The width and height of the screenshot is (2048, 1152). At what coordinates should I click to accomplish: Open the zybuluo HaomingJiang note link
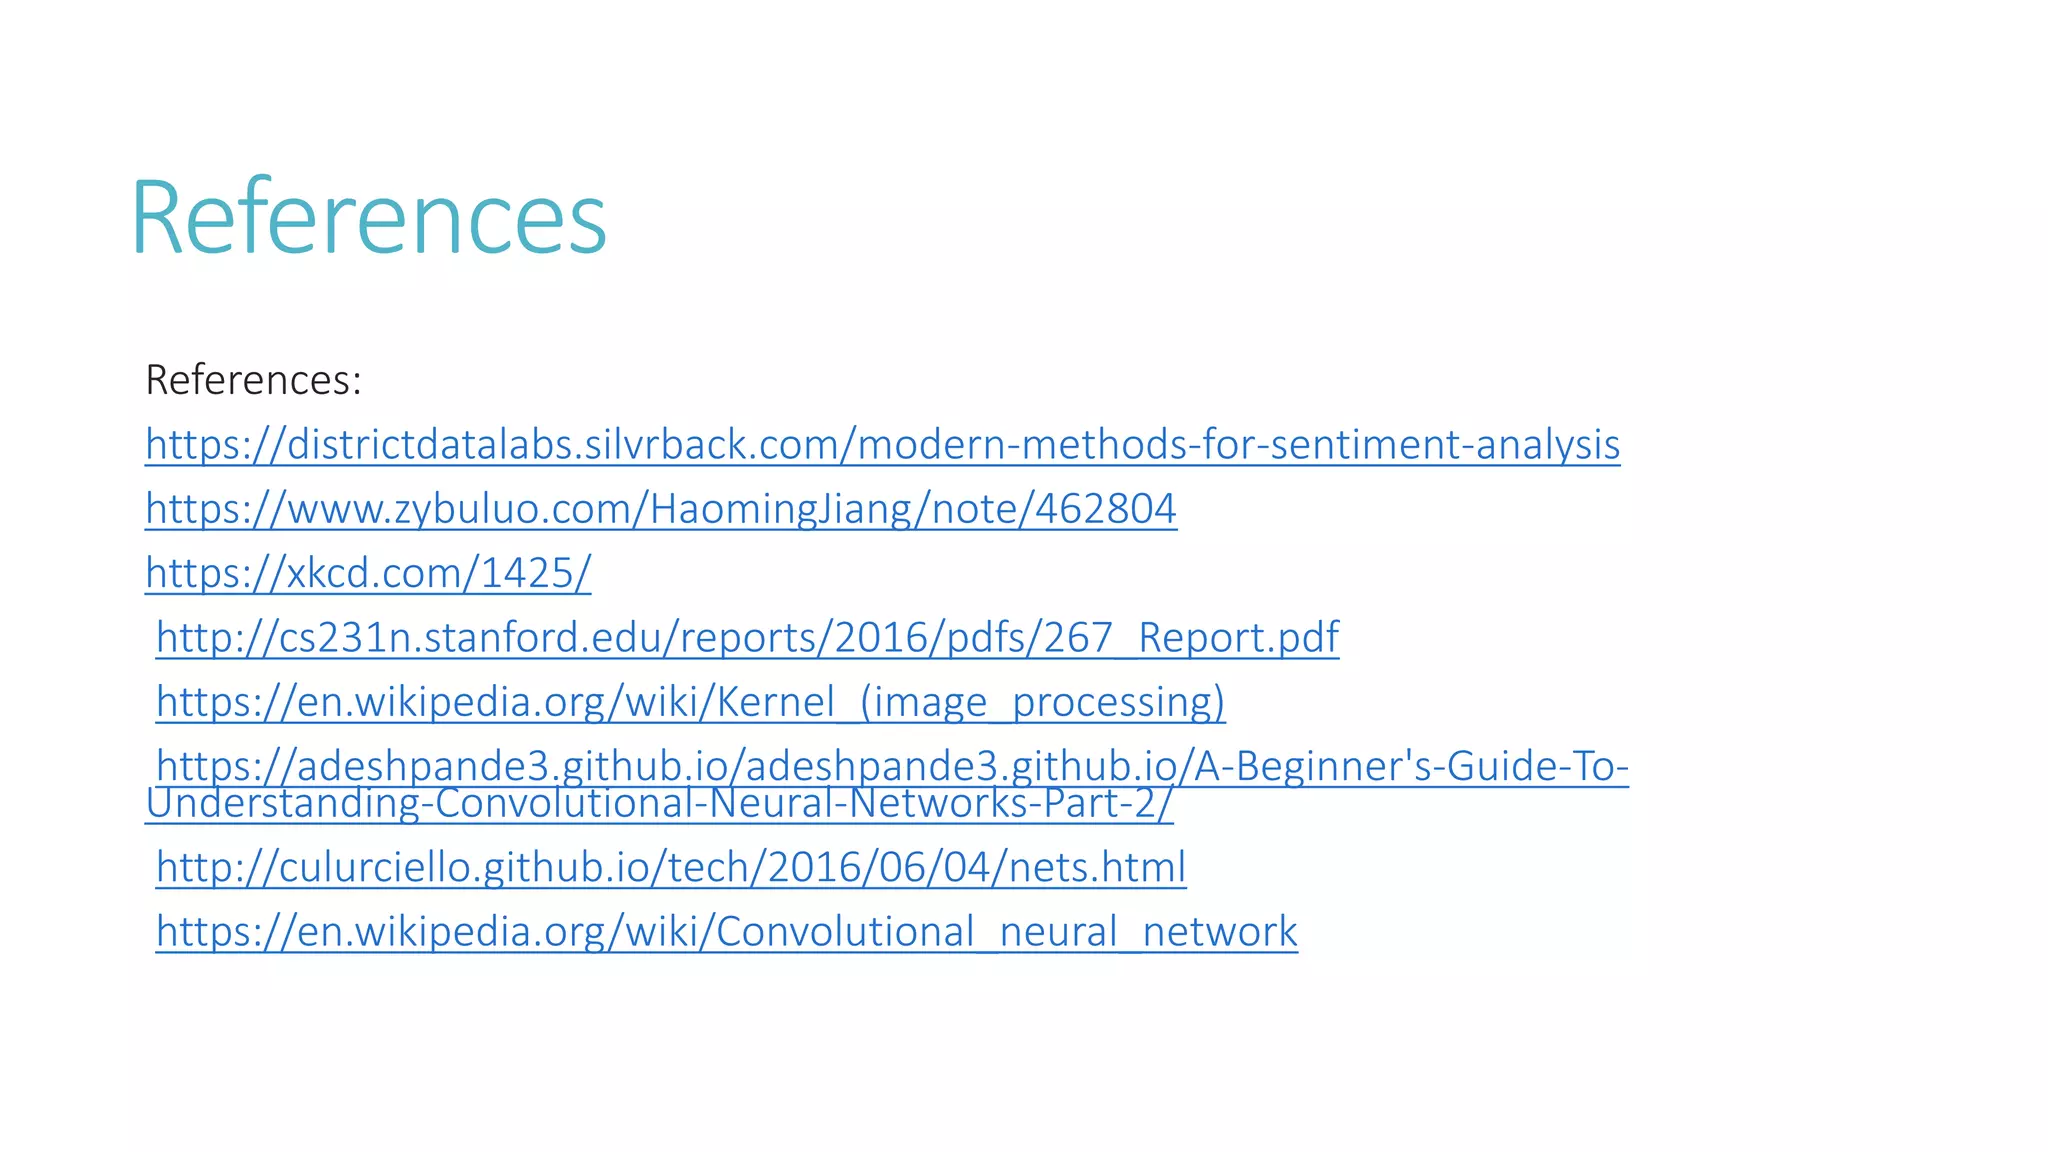pyautogui.click(x=661, y=509)
